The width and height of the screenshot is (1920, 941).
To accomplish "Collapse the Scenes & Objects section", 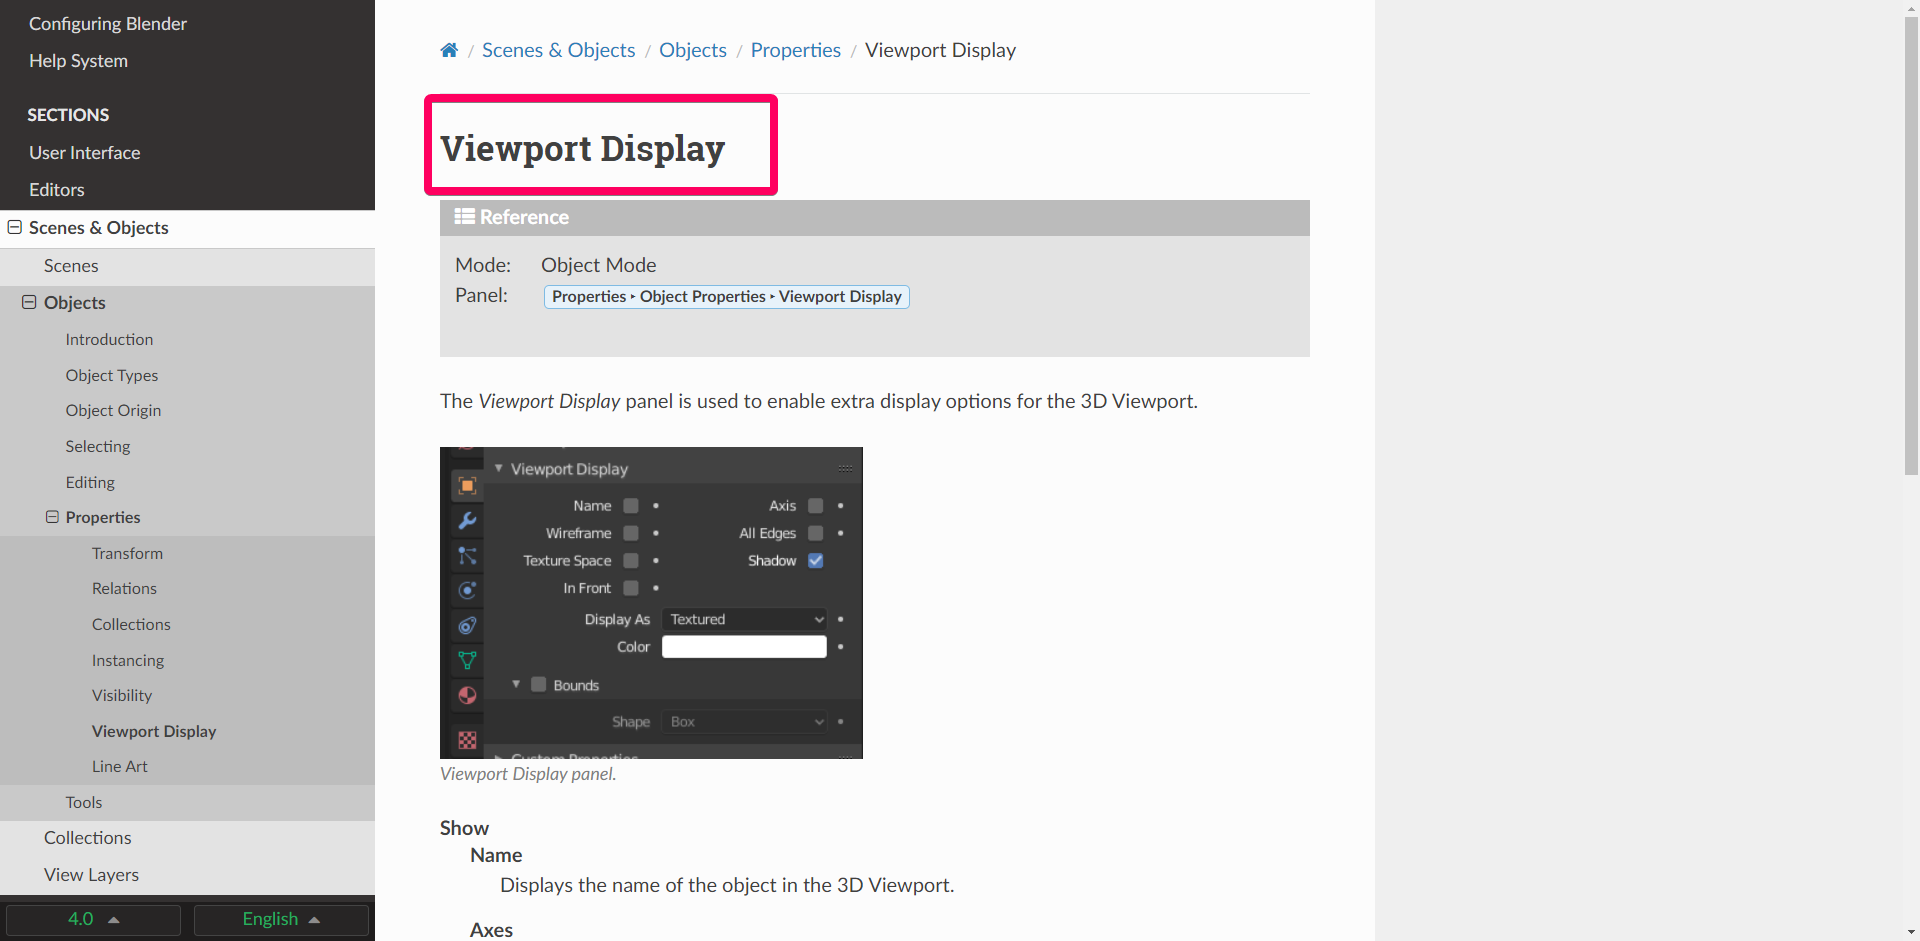I will (x=15, y=228).
